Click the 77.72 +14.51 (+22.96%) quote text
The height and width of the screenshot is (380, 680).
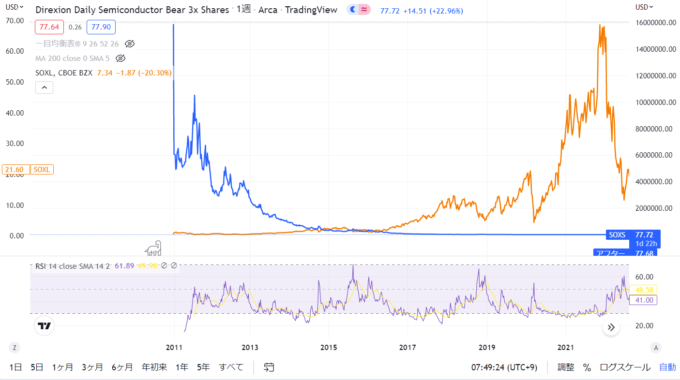[x=422, y=11]
